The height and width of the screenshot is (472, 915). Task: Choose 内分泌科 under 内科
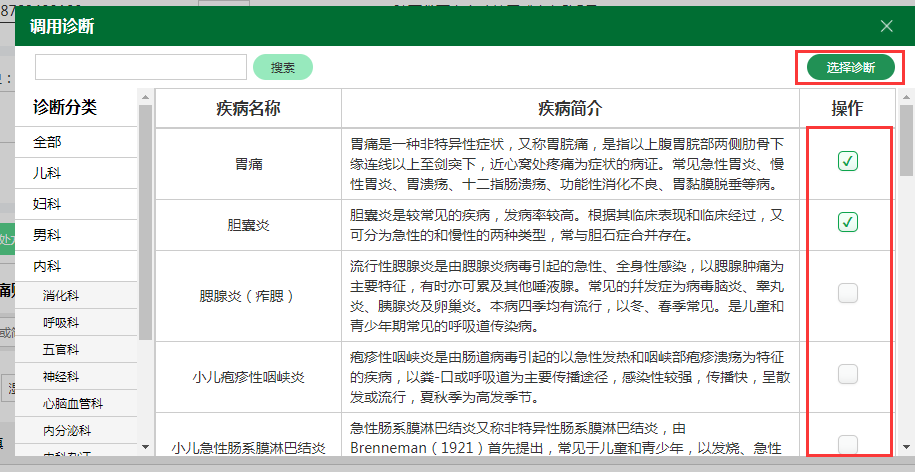[x=68, y=431]
